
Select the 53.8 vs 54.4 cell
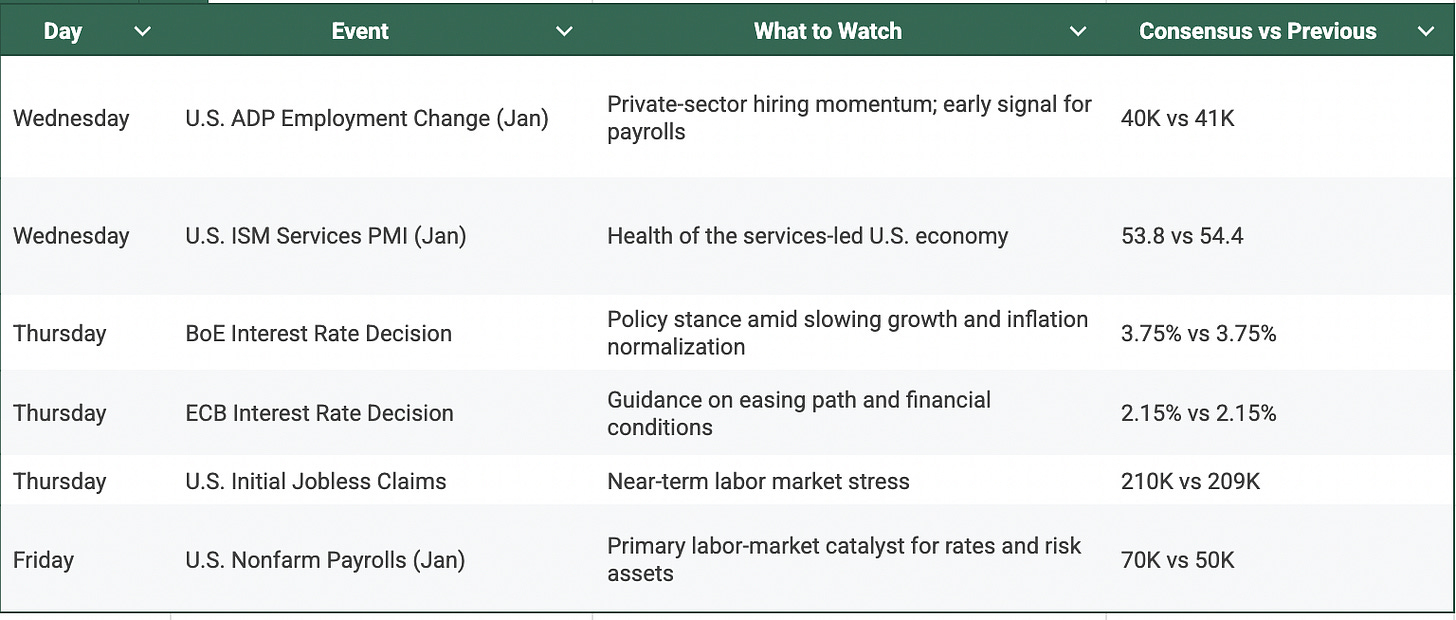point(1183,236)
